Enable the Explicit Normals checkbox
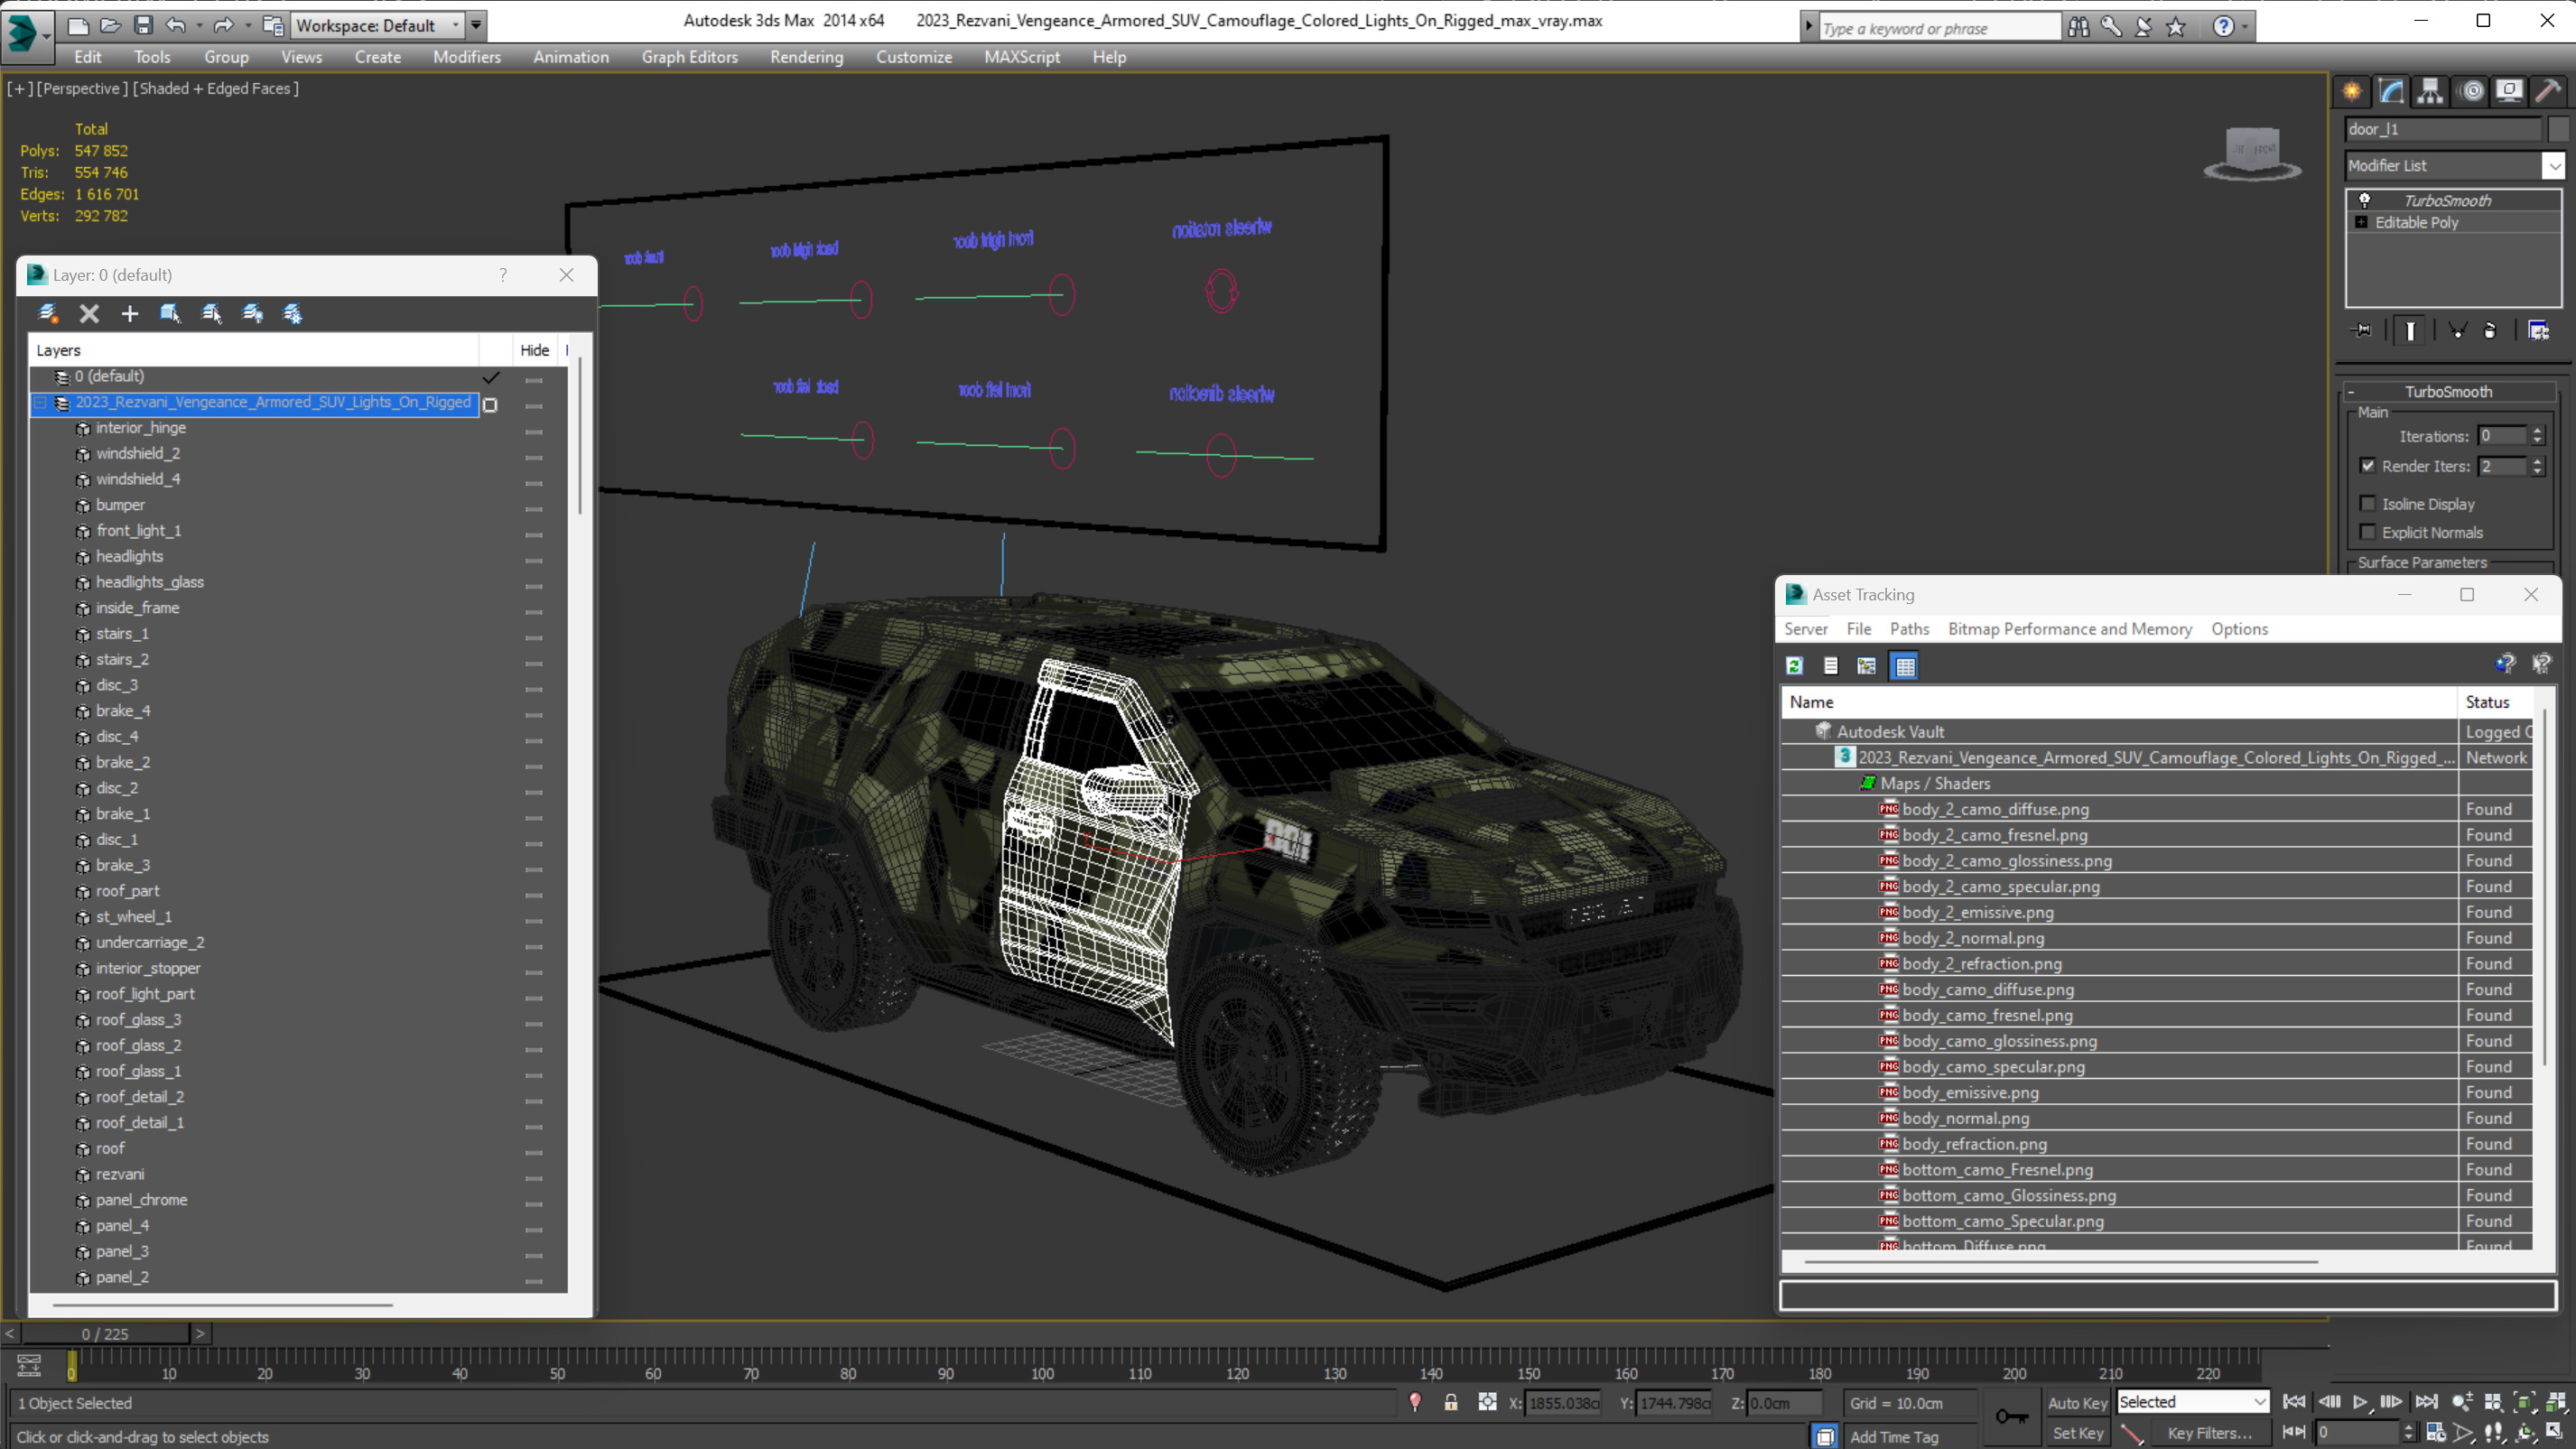The image size is (2576, 1449). point(2367,531)
